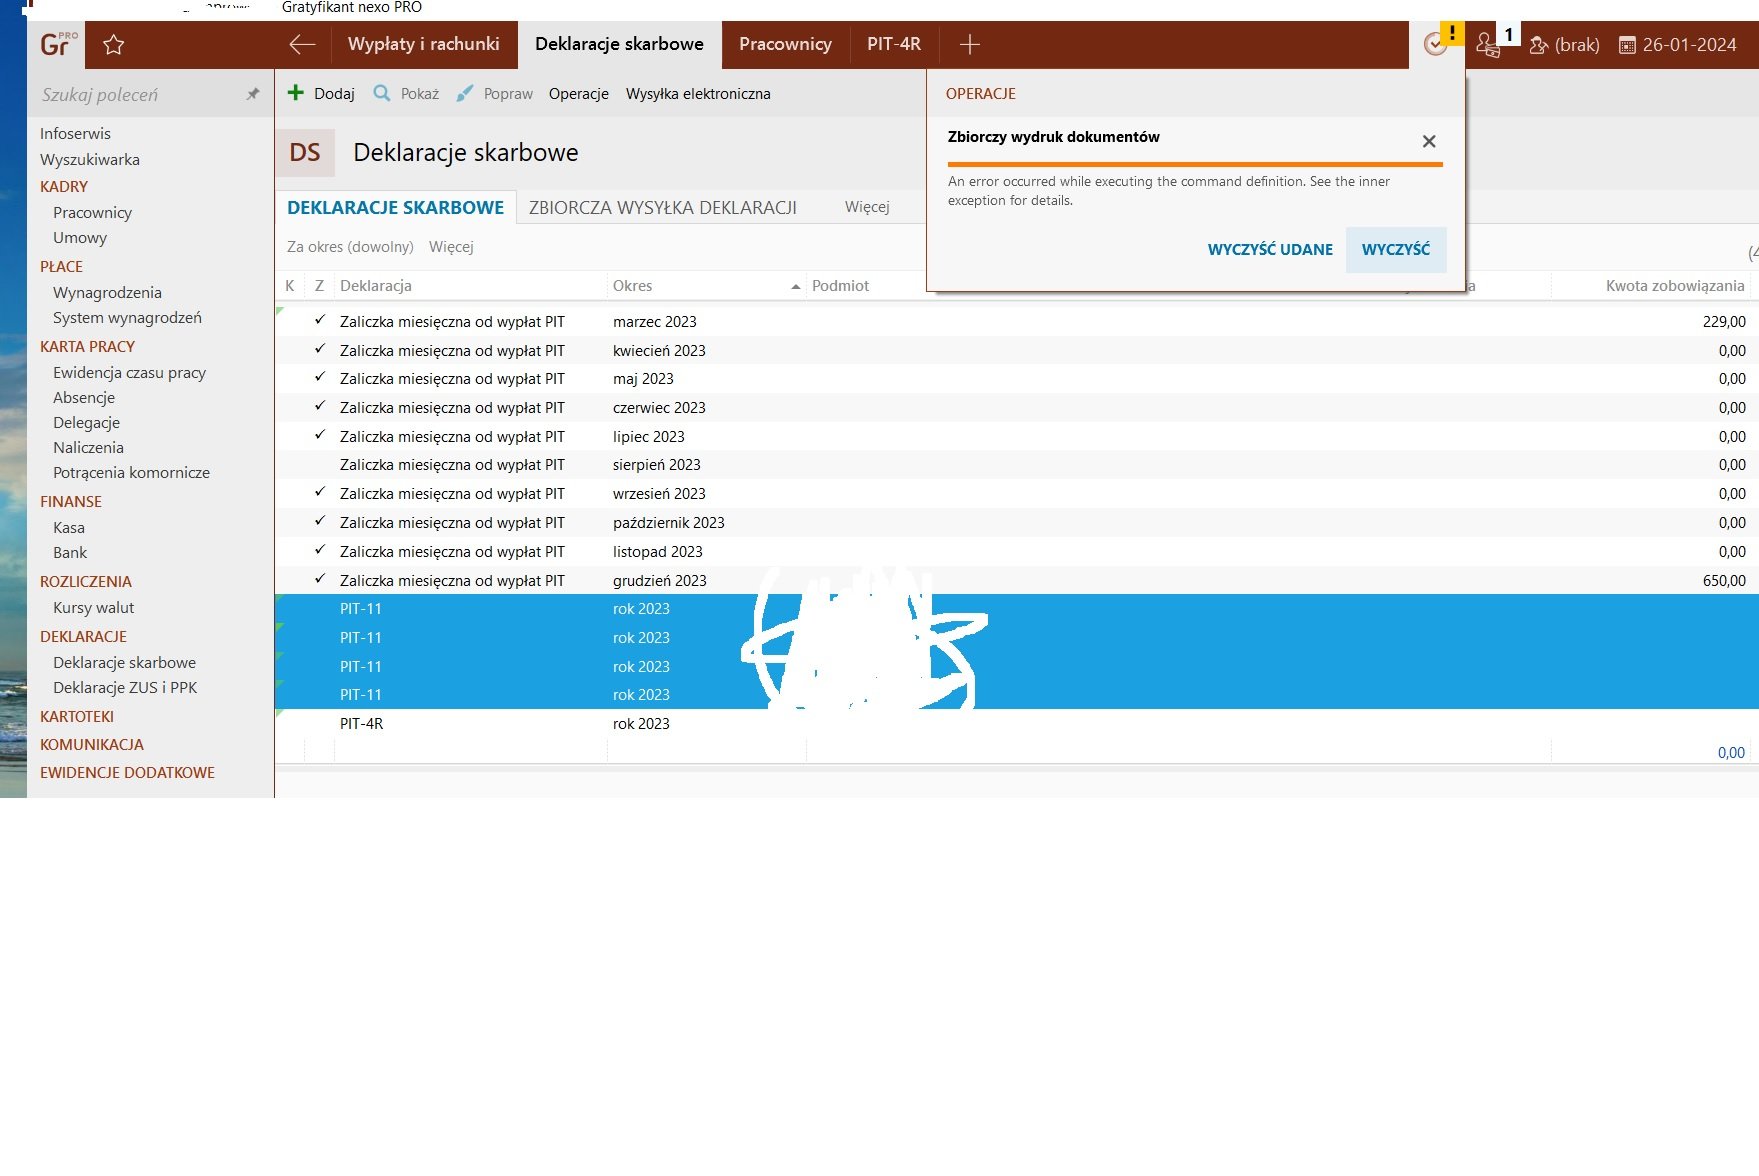Click the favorites star icon
1759x1176 pixels.
tap(114, 45)
